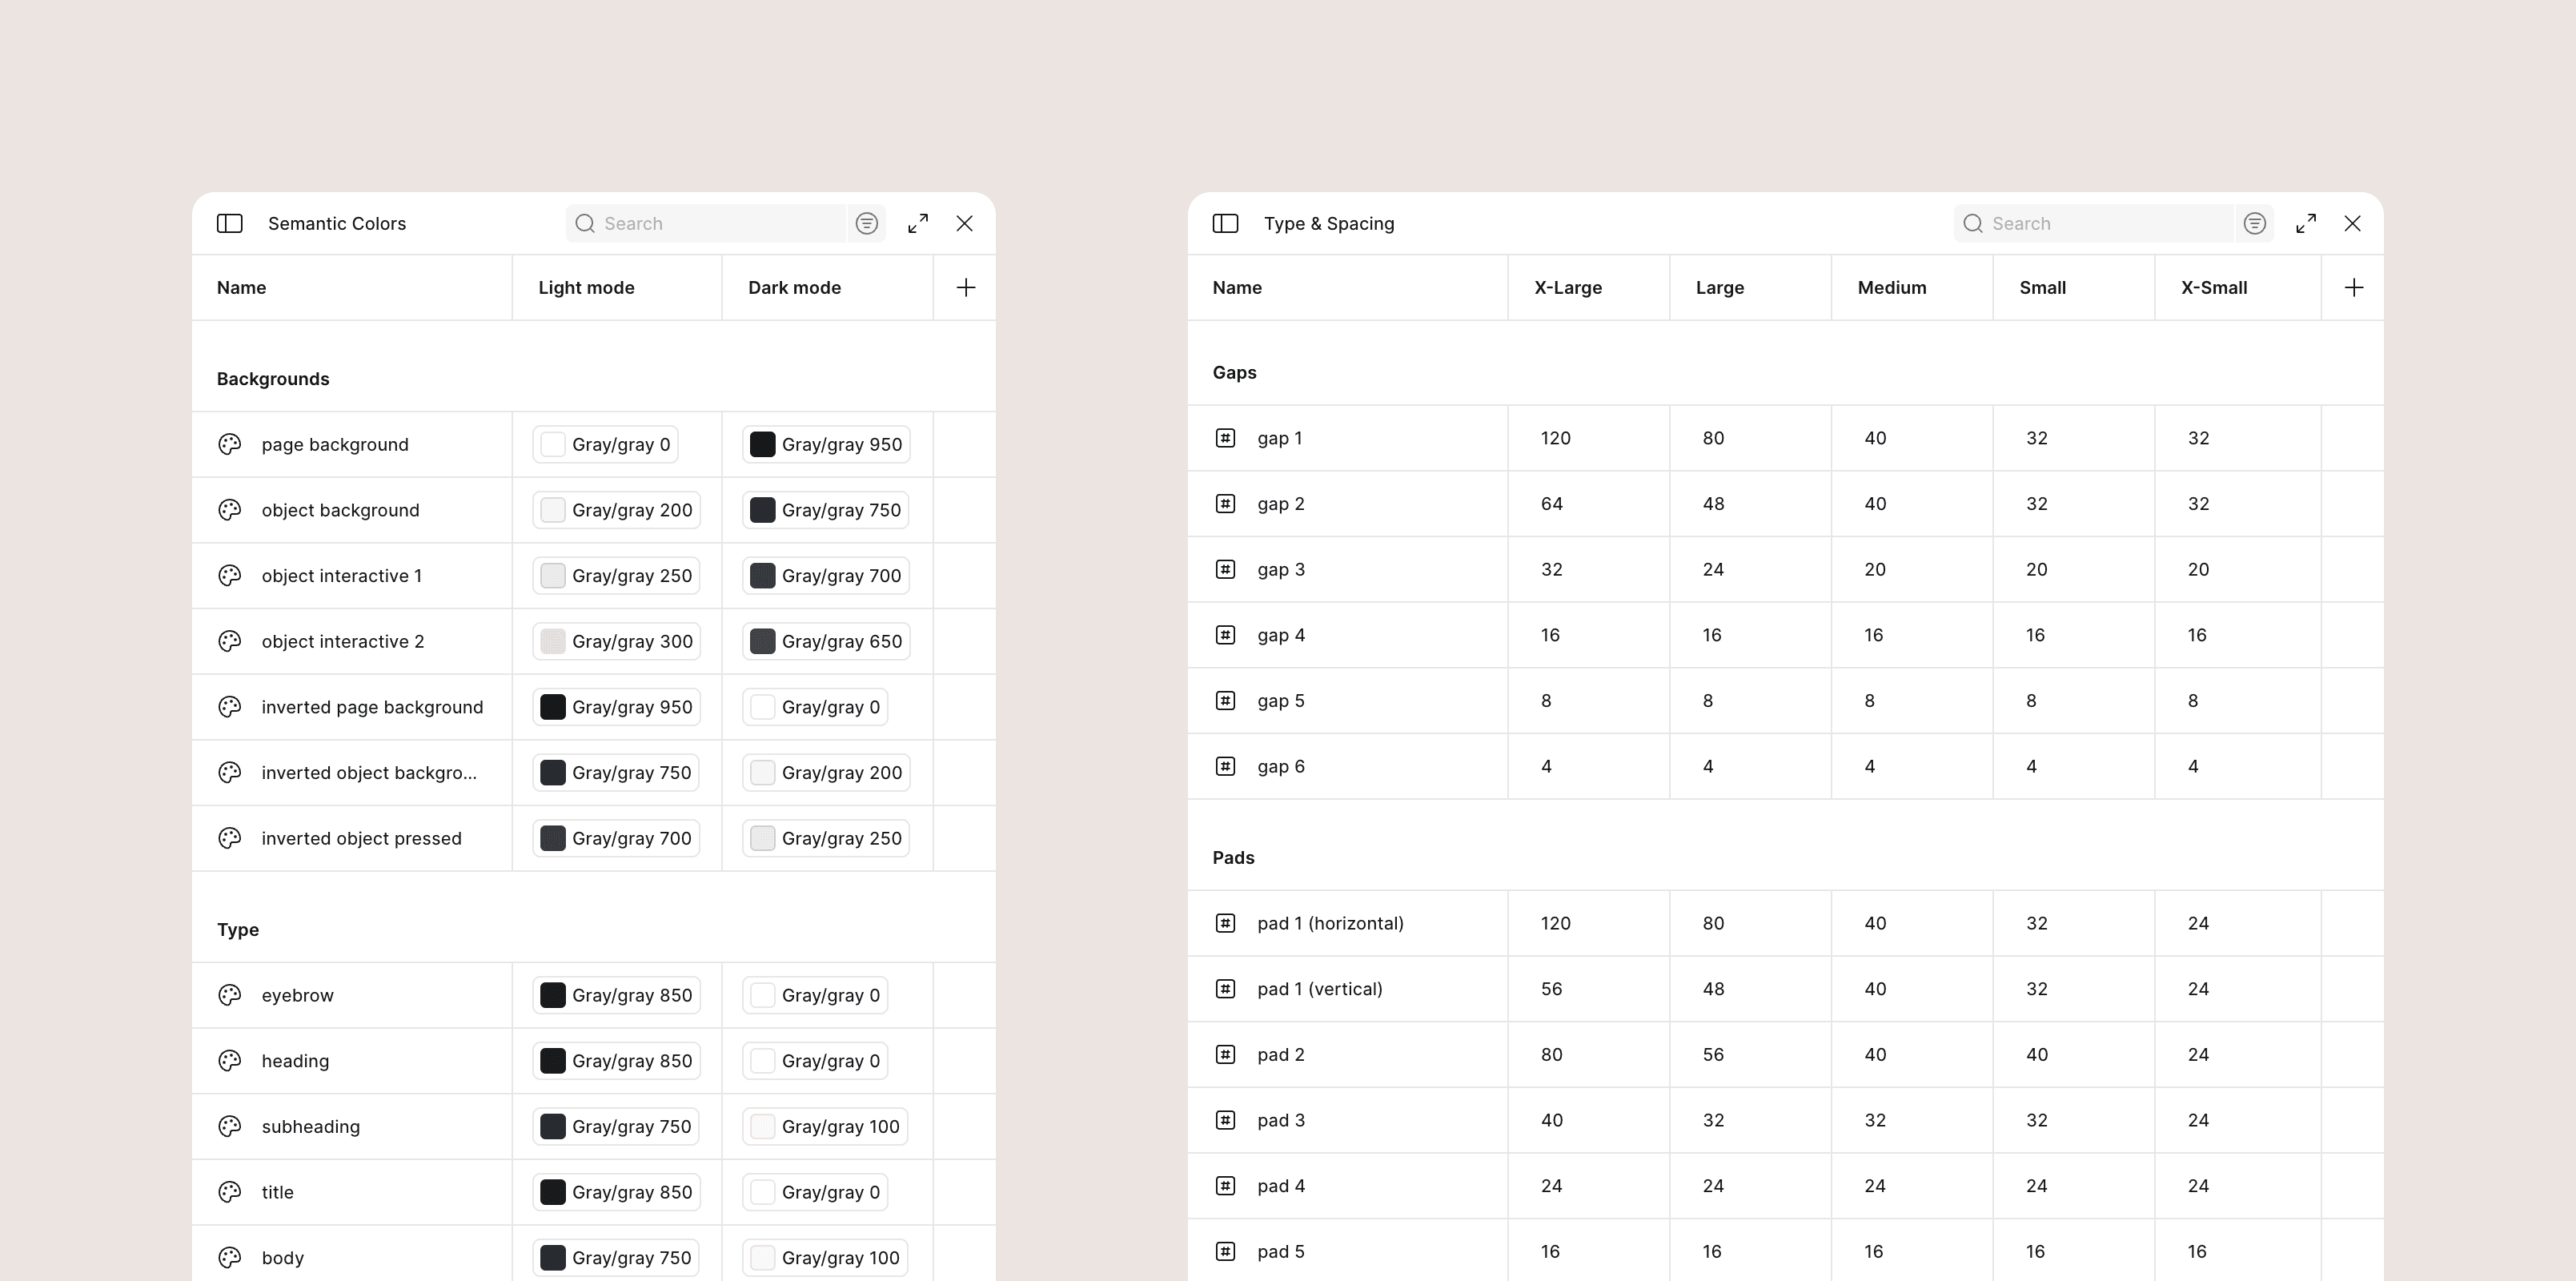Viewport: 2576px width, 1281px height.
Task: Click the palette icon next to page background
Action: coord(230,444)
